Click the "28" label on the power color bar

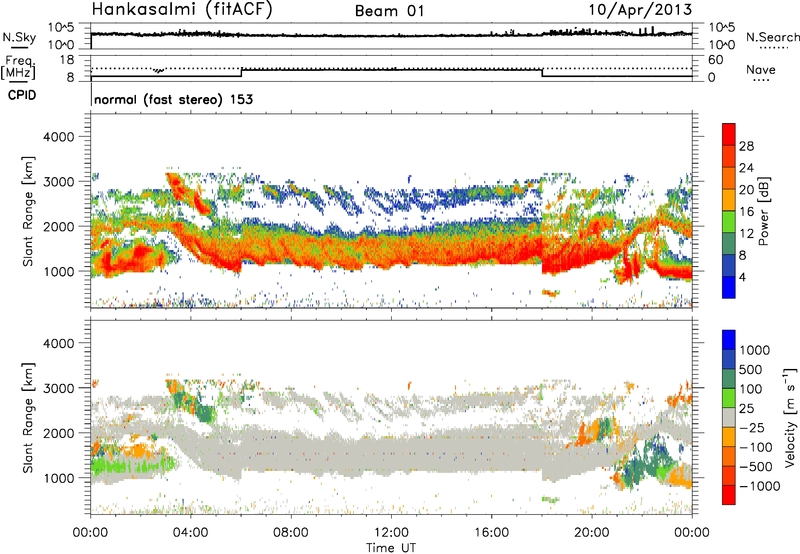coord(746,146)
